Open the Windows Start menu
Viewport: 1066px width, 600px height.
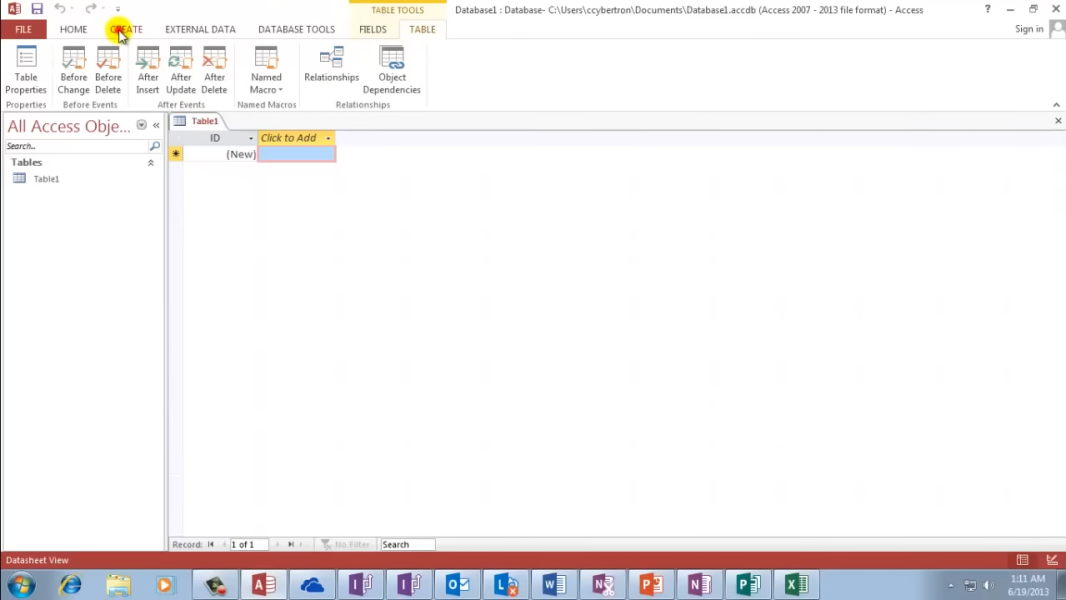pyautogui.click(x=21, y=584)
